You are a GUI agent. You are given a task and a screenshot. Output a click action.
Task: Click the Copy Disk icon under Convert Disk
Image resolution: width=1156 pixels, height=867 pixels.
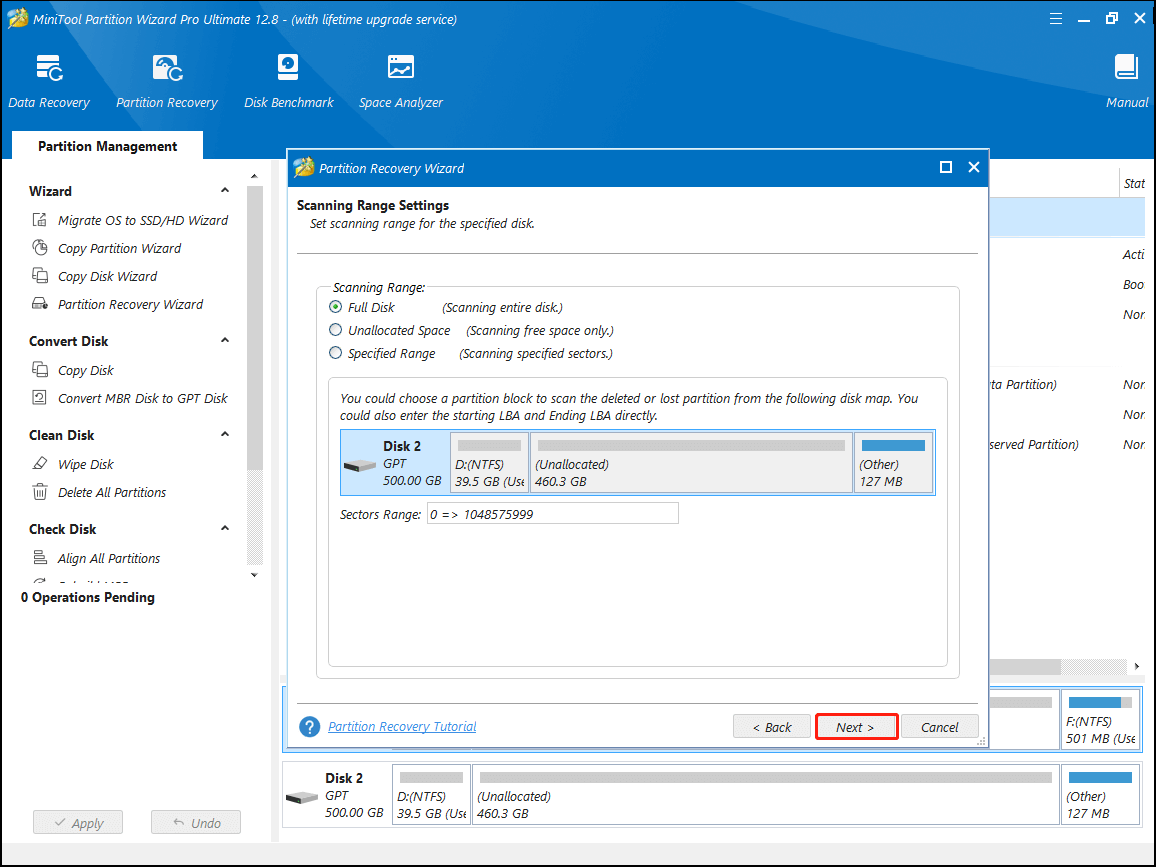pyautogui.click(x=40, y=369)
